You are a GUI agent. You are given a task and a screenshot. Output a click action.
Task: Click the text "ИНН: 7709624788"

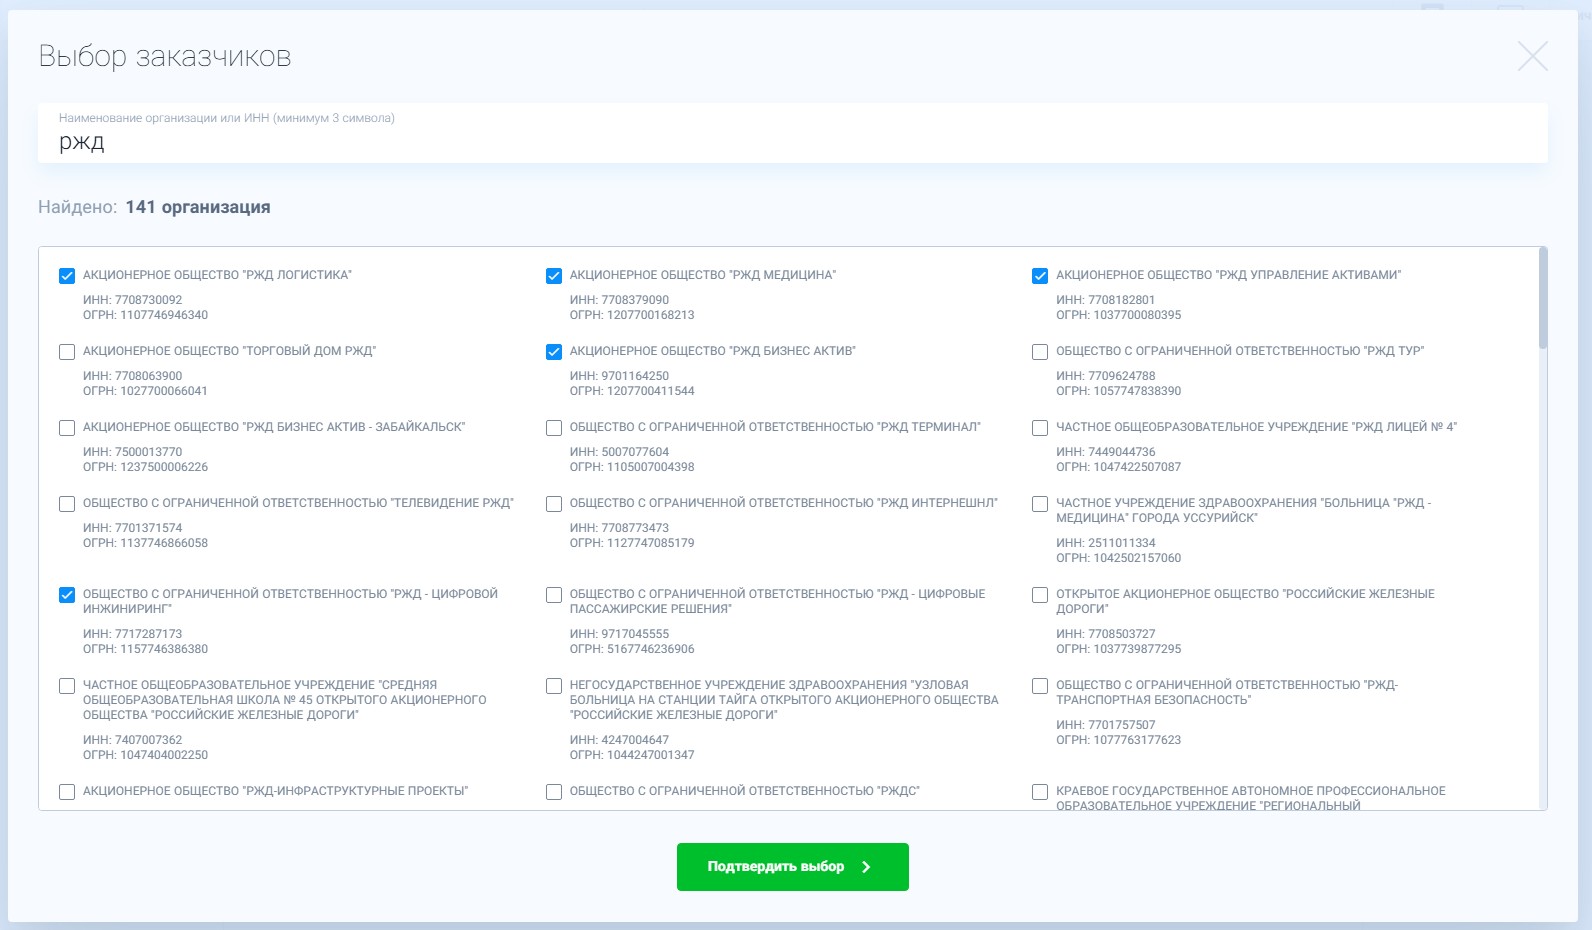1106,376
